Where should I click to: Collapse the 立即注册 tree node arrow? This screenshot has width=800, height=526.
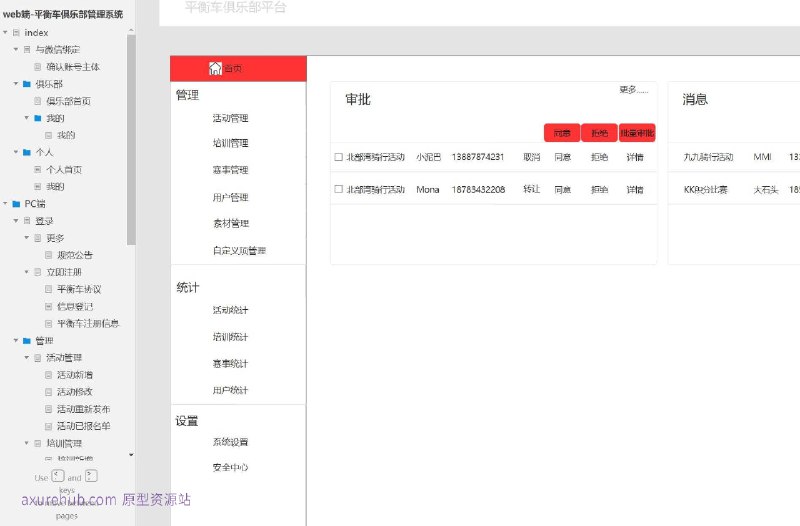point(27,272)
